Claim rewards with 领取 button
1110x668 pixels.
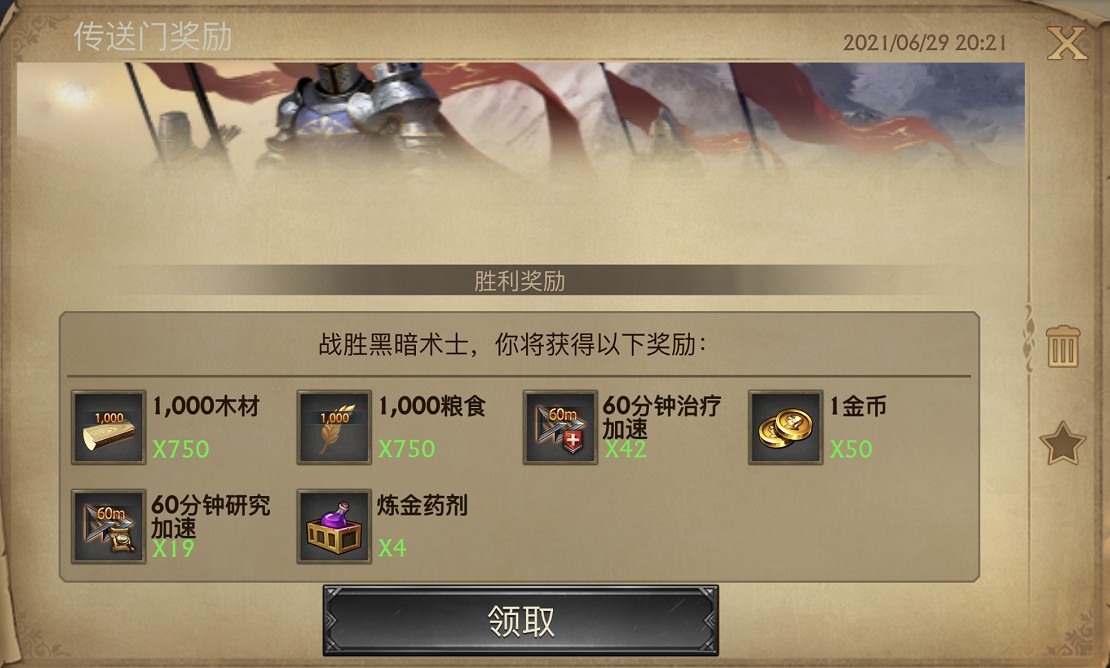click(x=520, y=621)
